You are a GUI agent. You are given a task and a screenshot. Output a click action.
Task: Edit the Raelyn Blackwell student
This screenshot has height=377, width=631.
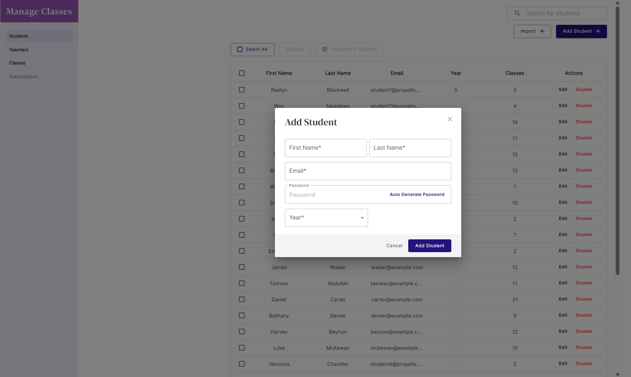point(563,90)
